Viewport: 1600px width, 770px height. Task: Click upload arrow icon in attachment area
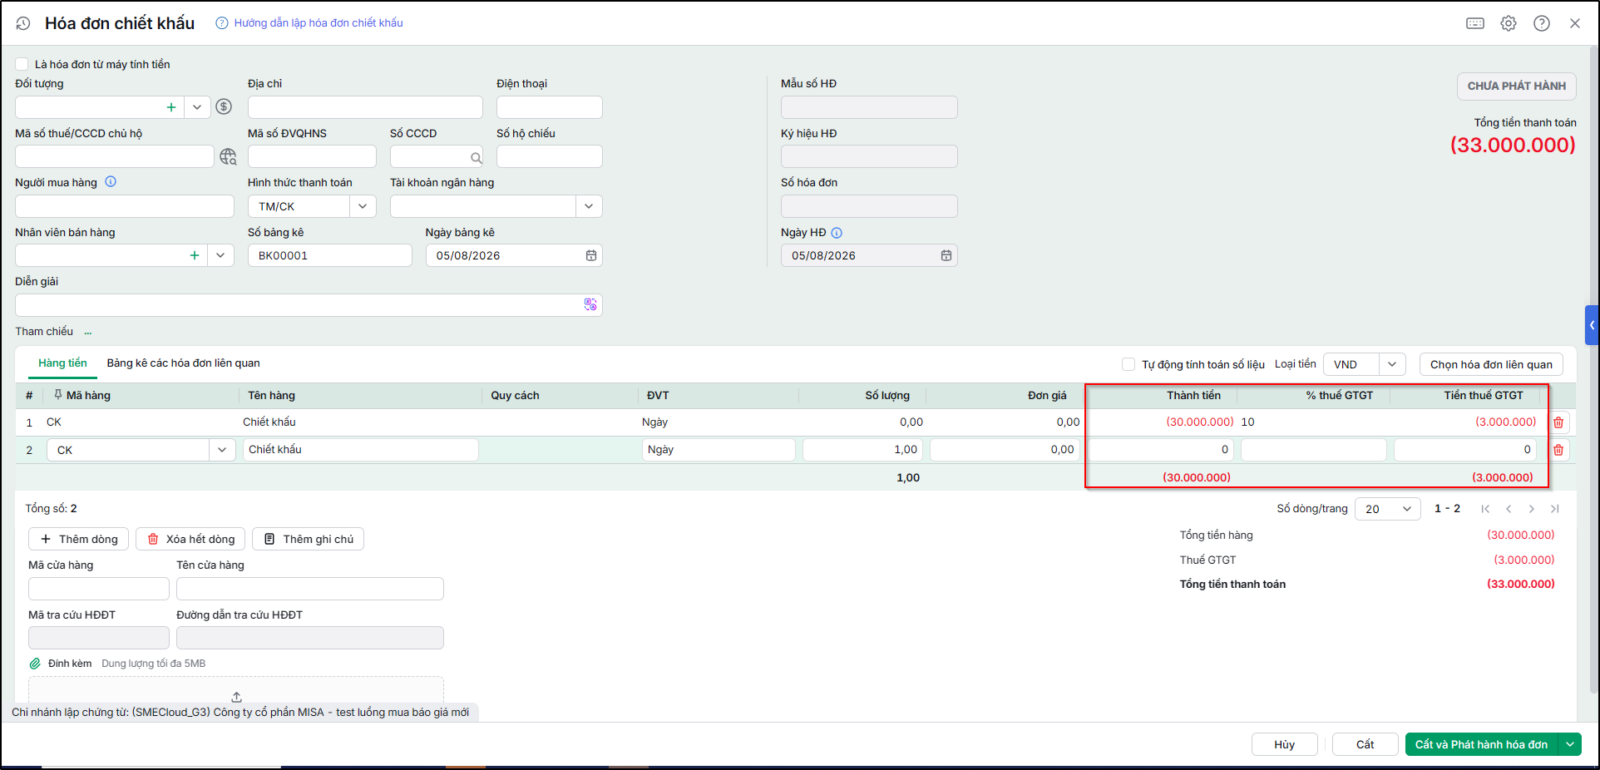coord(236,697)
